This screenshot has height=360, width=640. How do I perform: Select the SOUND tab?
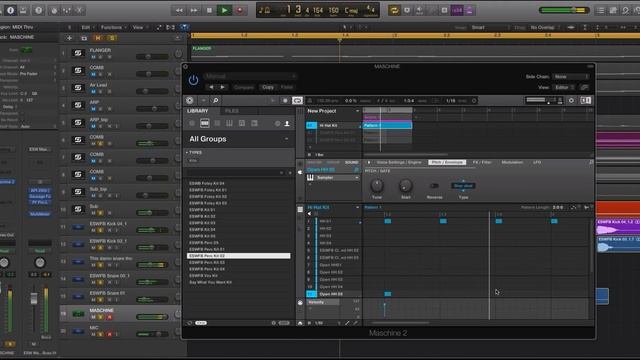[x=351, y=162]
